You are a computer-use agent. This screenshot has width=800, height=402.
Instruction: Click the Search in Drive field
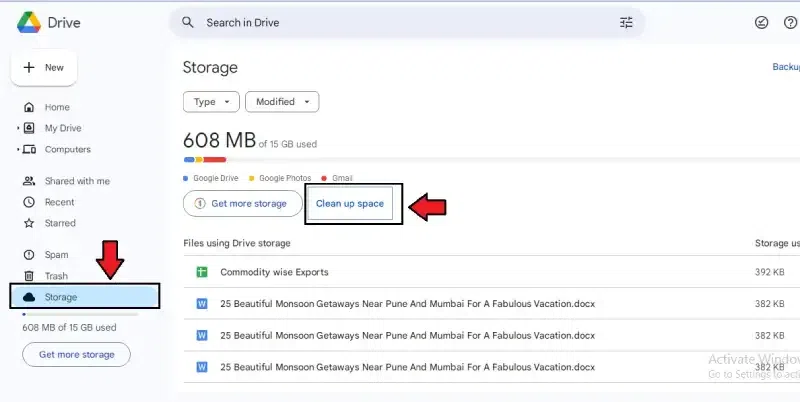click(400, 22)
